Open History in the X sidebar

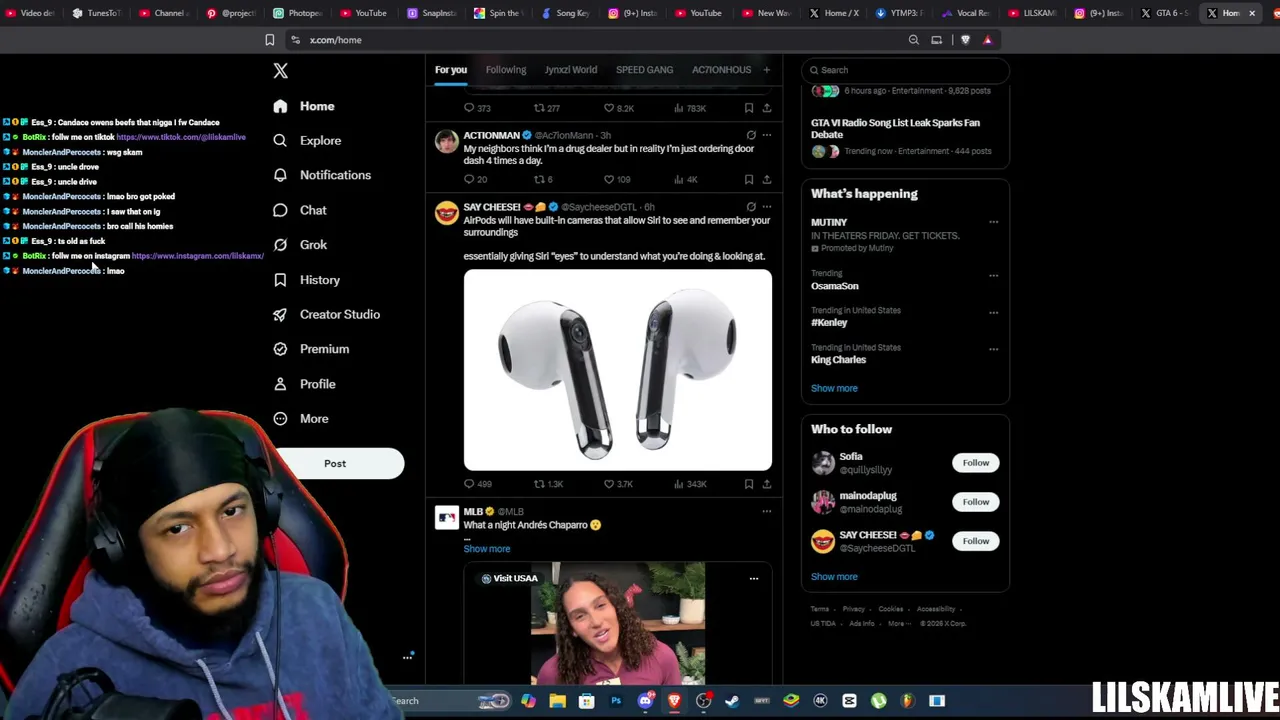307,280
